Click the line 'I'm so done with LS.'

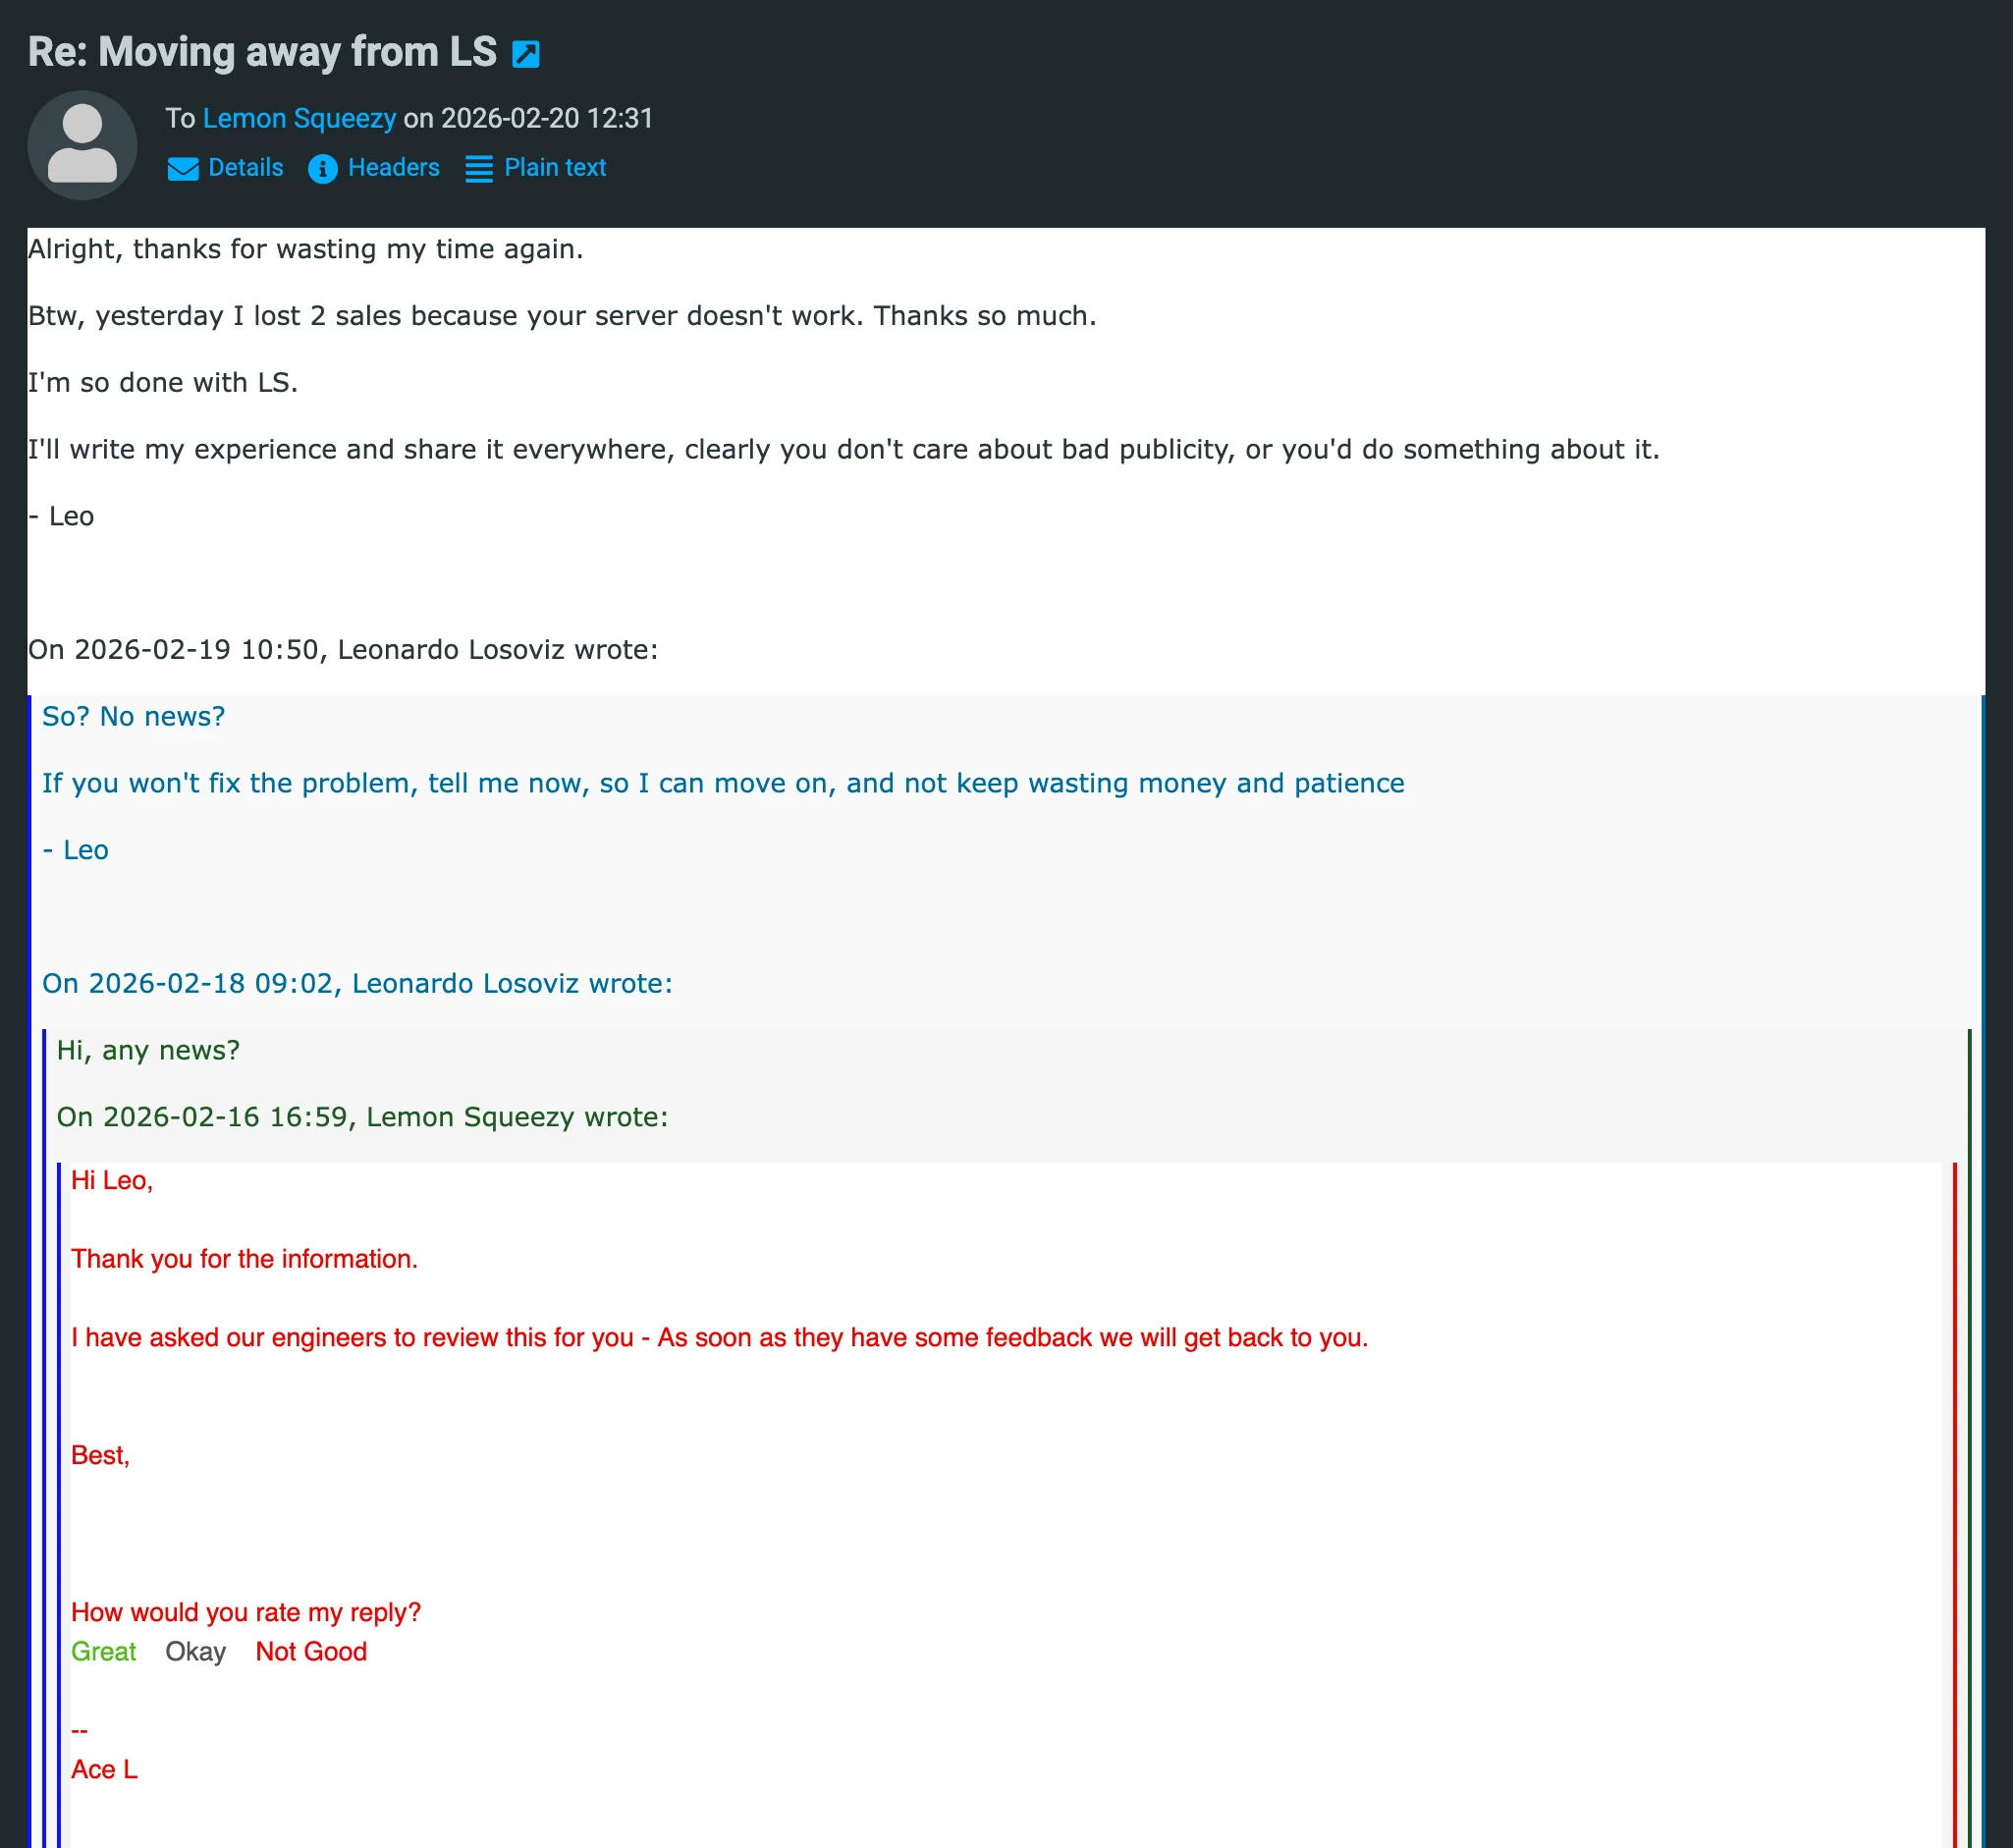click(x=163, y=383)
